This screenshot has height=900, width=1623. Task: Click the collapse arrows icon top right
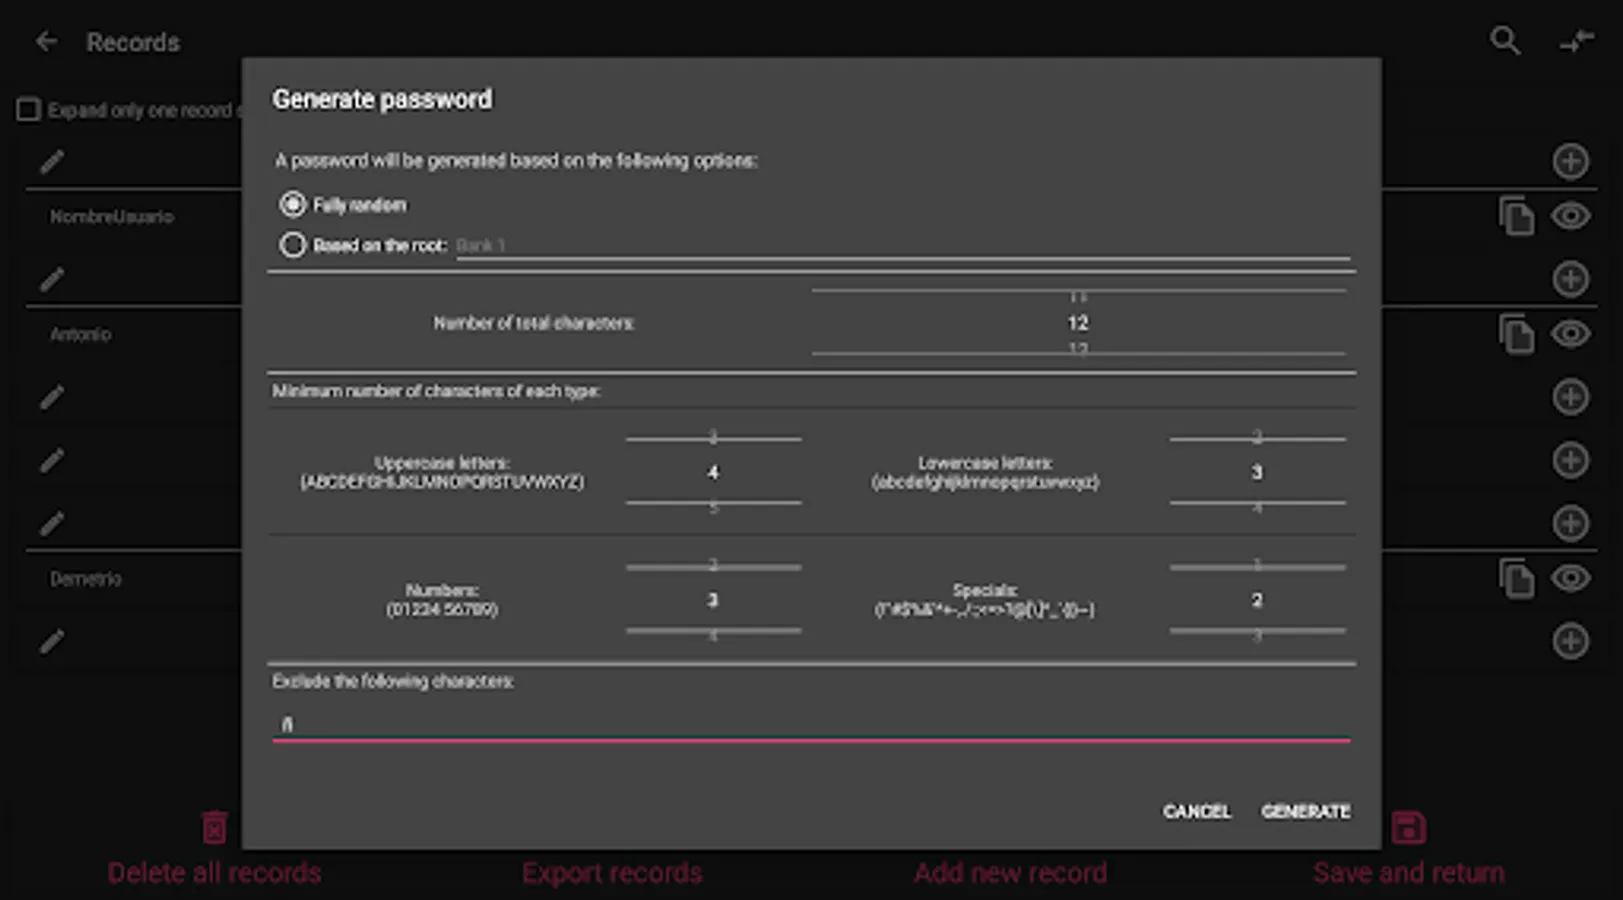point(1576,41)
